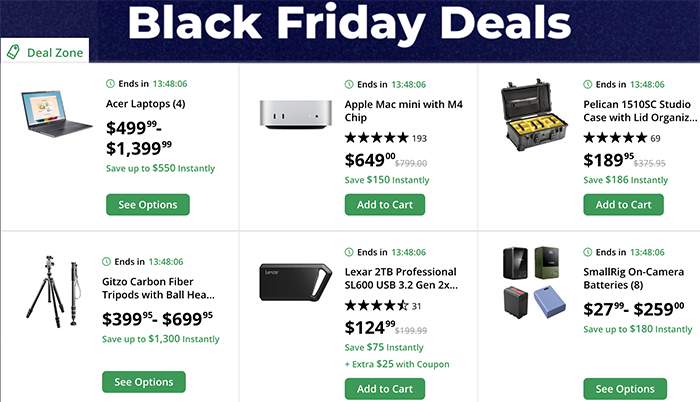Add Apple Mac mini to cart
The height and width of the screenshot is (402, 700).
tap(385, 205)
